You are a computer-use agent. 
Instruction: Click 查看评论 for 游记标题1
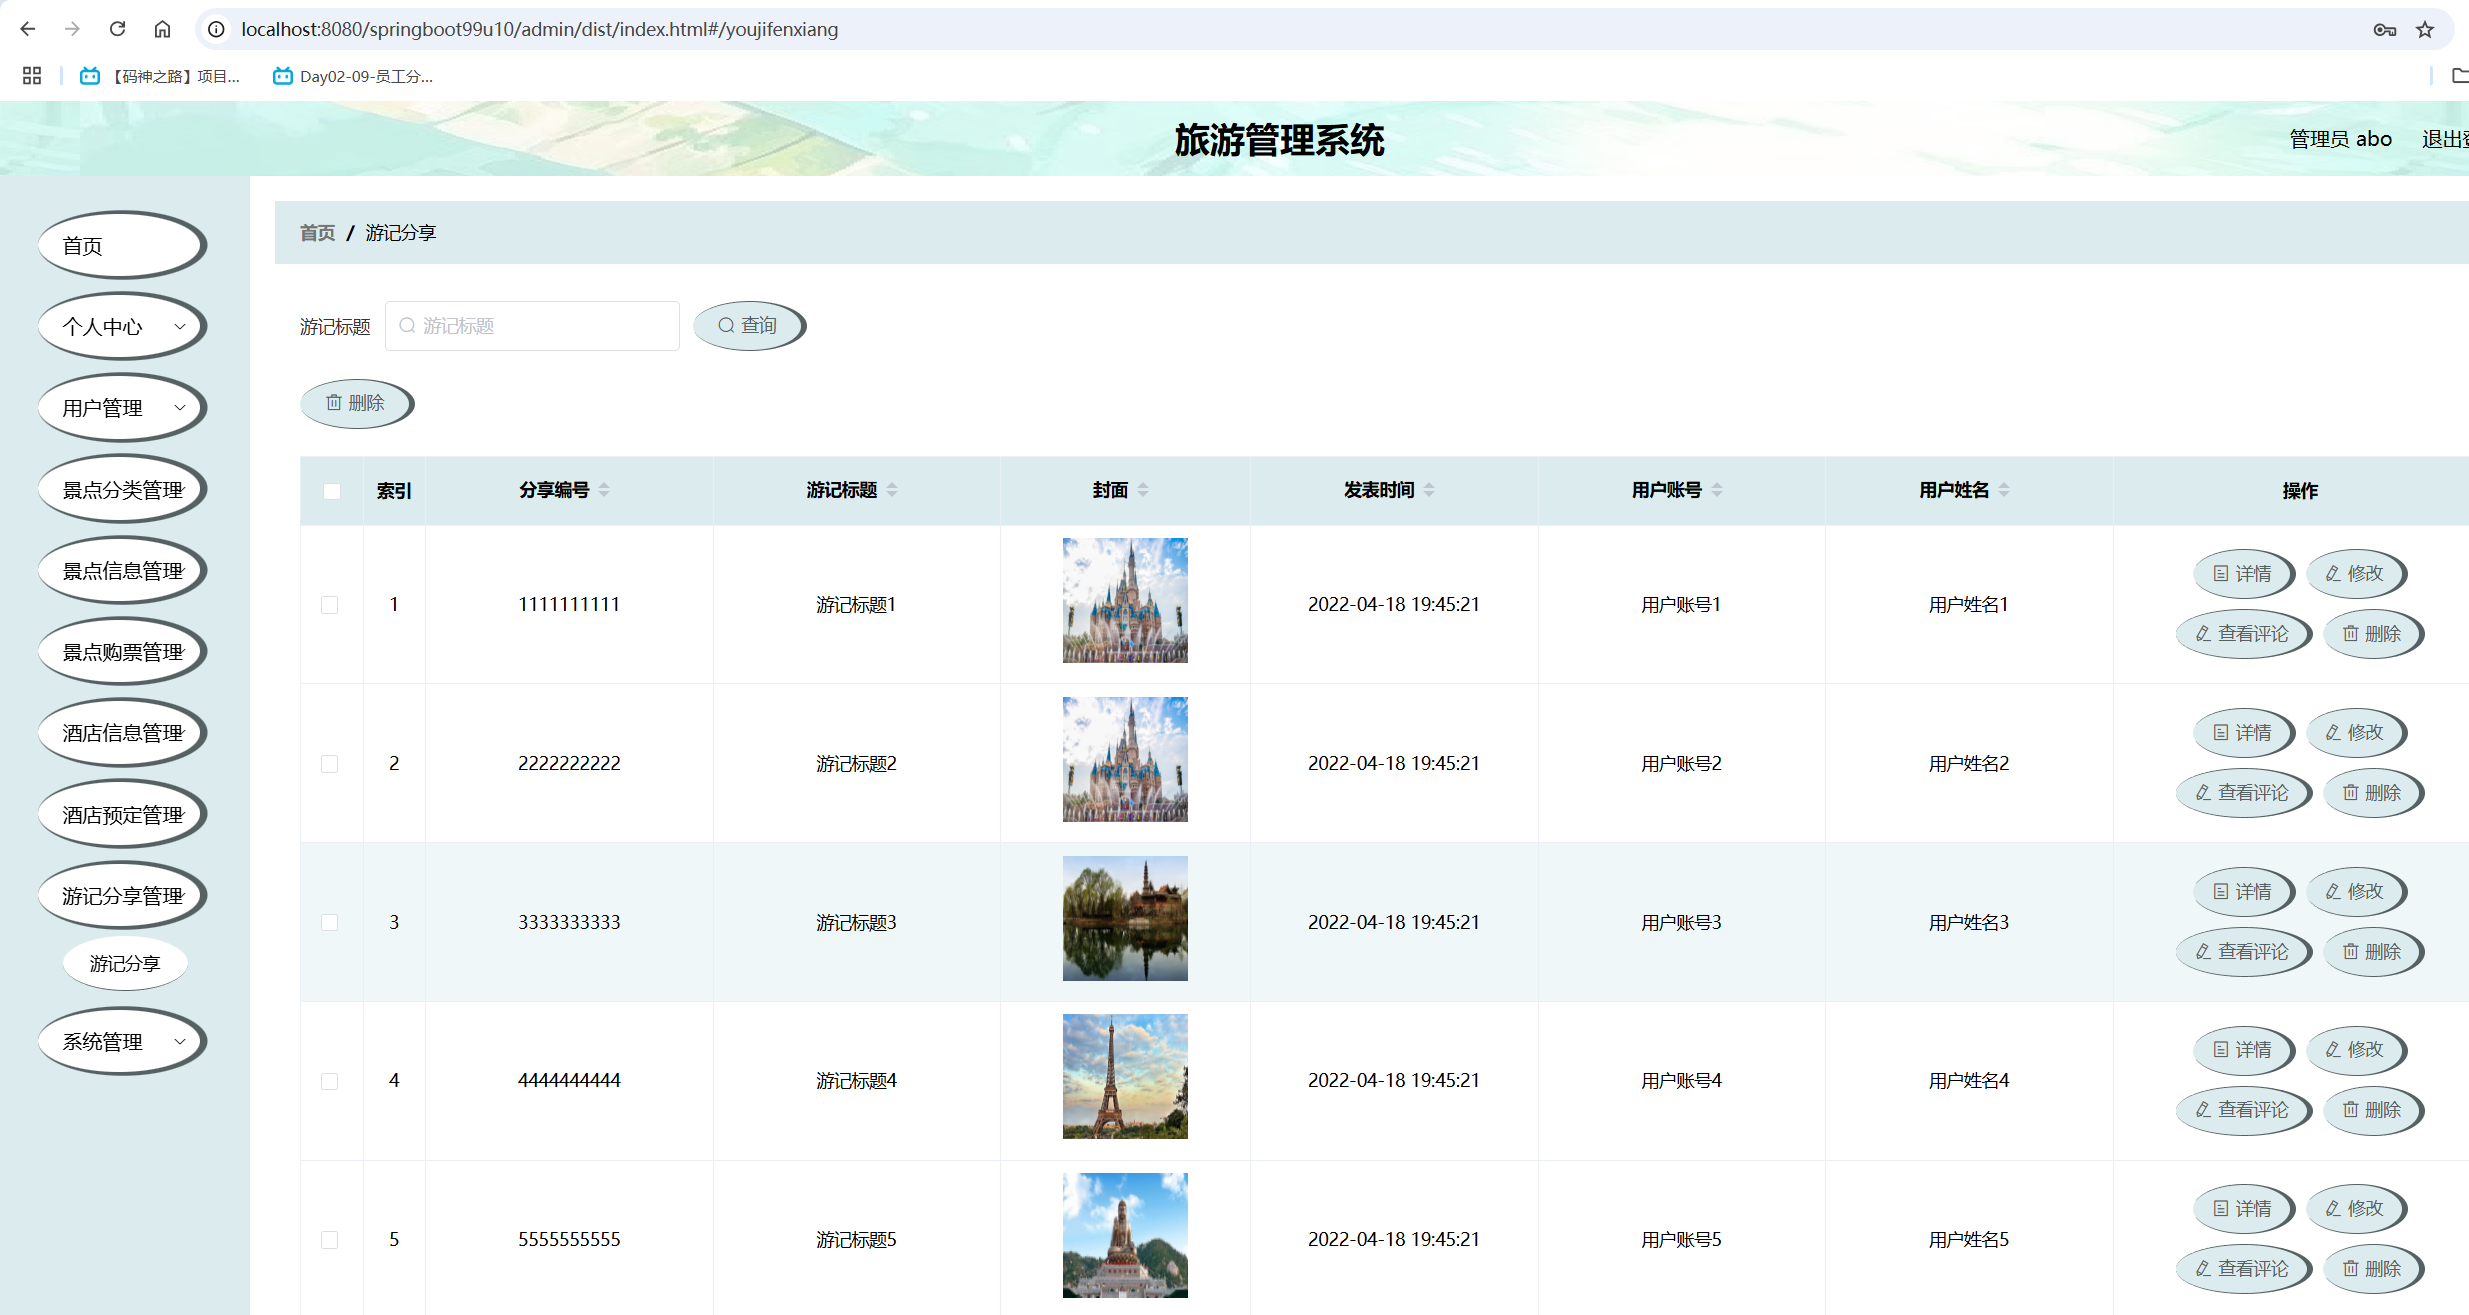point(2243,634)
